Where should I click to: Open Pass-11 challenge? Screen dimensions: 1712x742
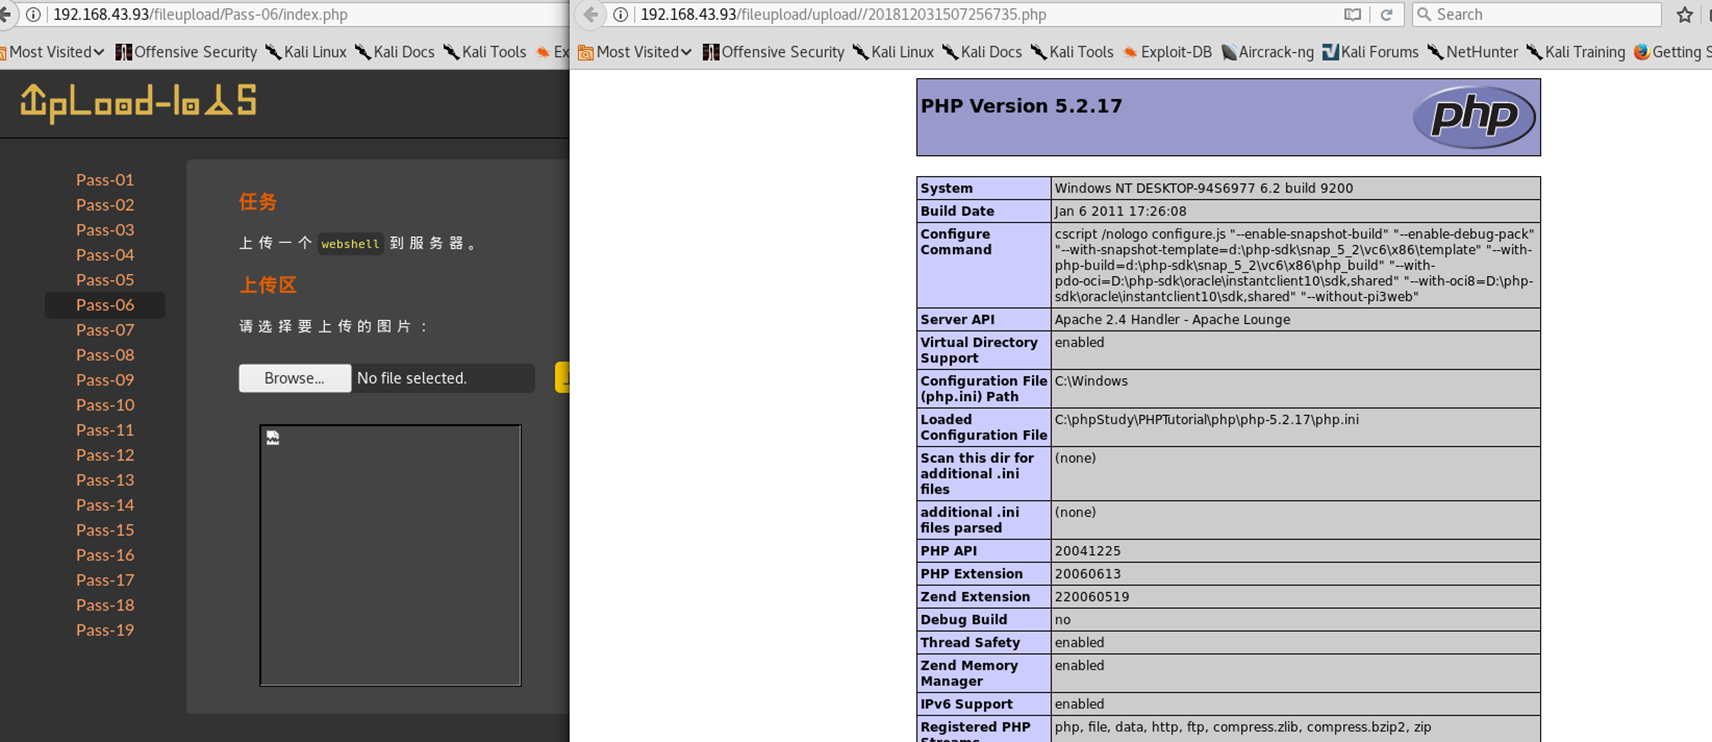pyautogui.click(x=105, y=430)
